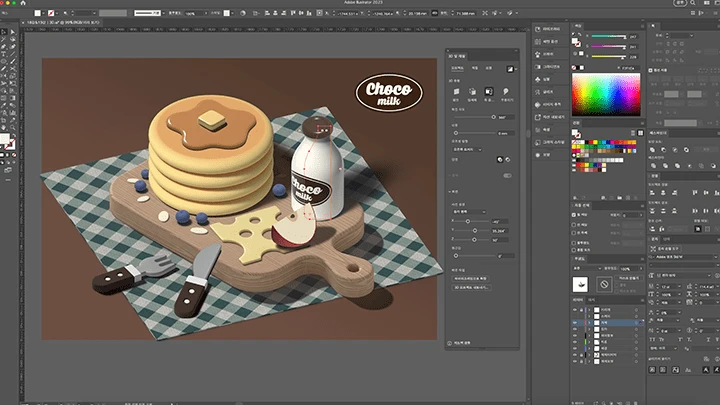The image size is (720, 405).
Task: Click the search icon at top right
Action: 692,3
